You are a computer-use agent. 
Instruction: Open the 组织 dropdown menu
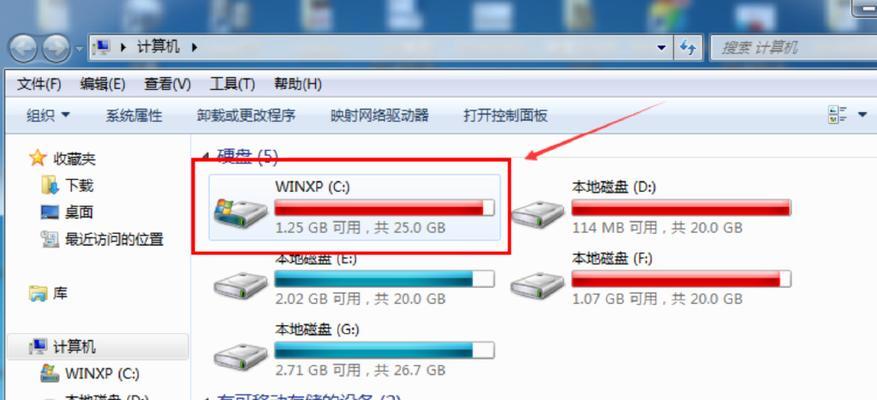point(49,116)
